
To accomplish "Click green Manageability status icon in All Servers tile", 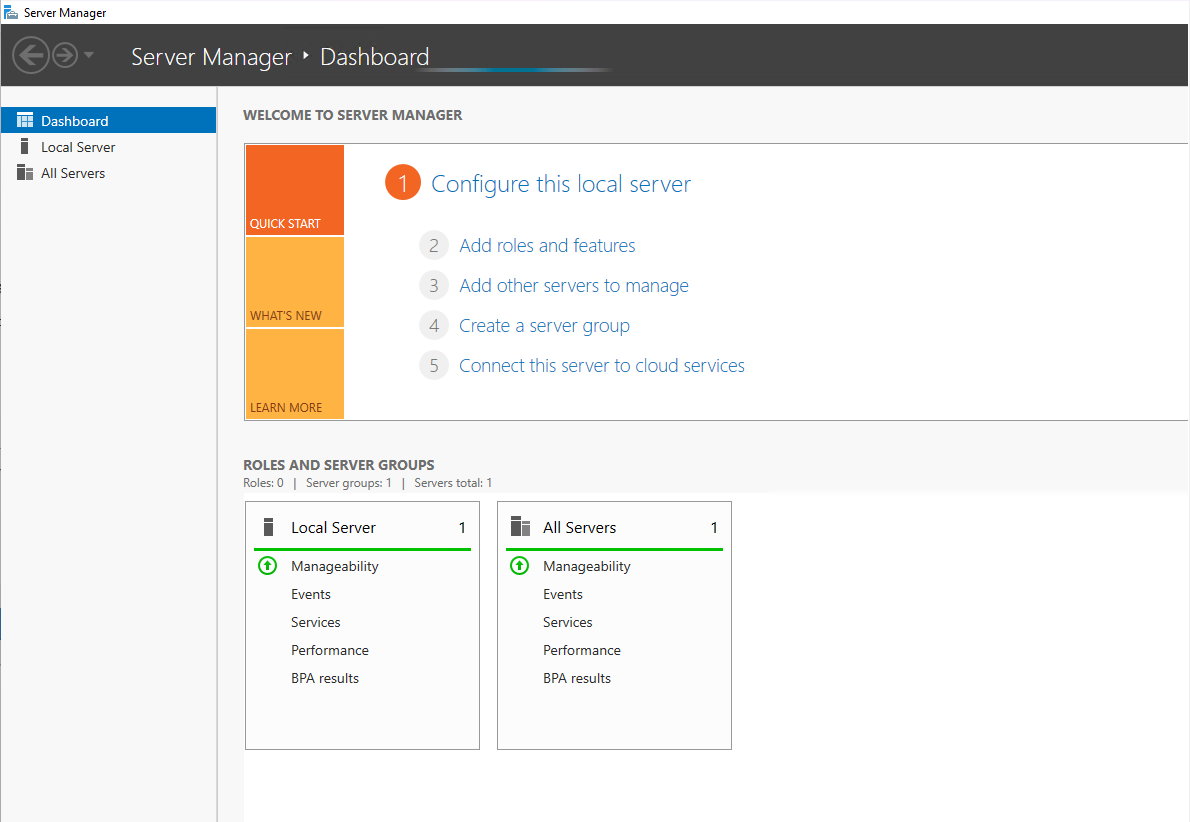I will [520, 565].
